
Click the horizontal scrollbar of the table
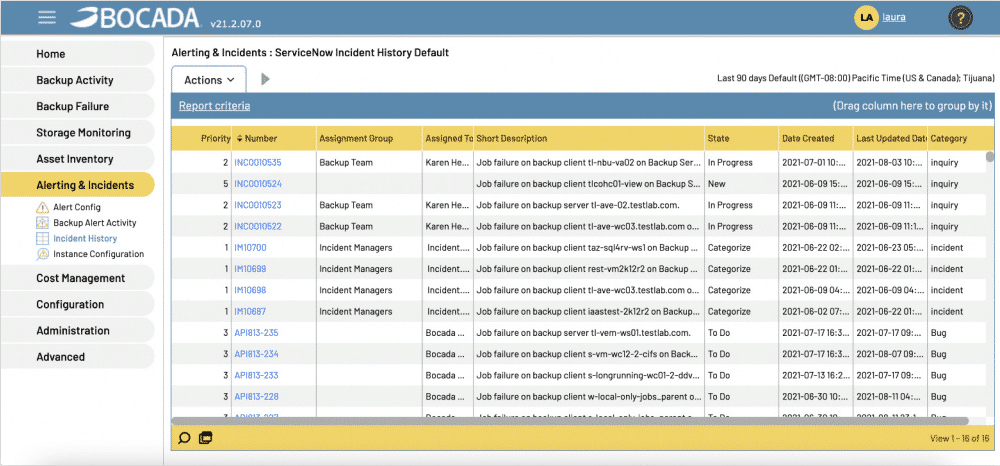(570, 421)
